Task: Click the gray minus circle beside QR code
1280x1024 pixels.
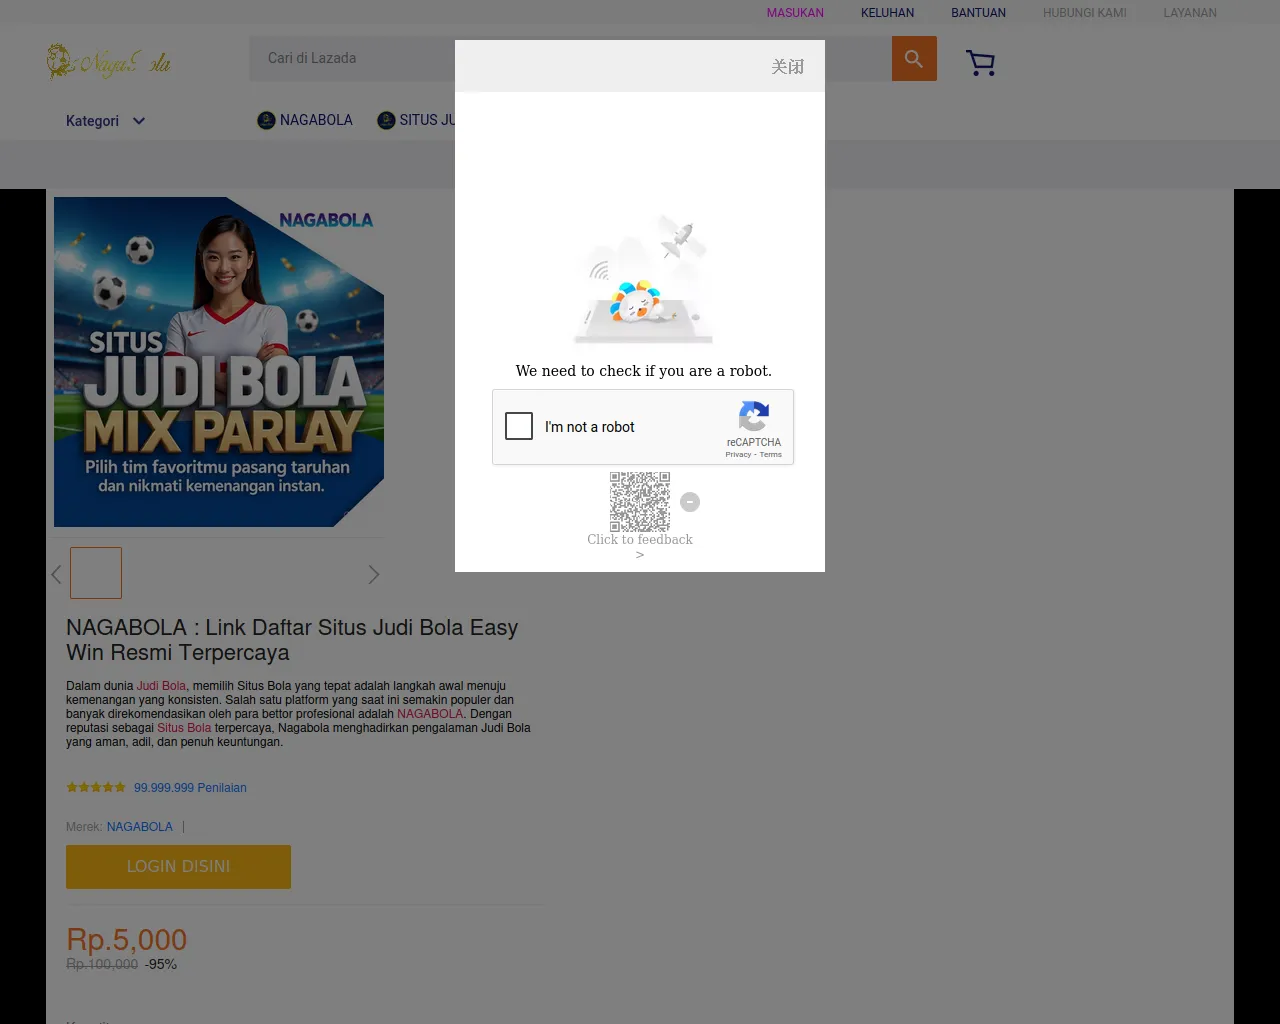Action: [690, 502]
